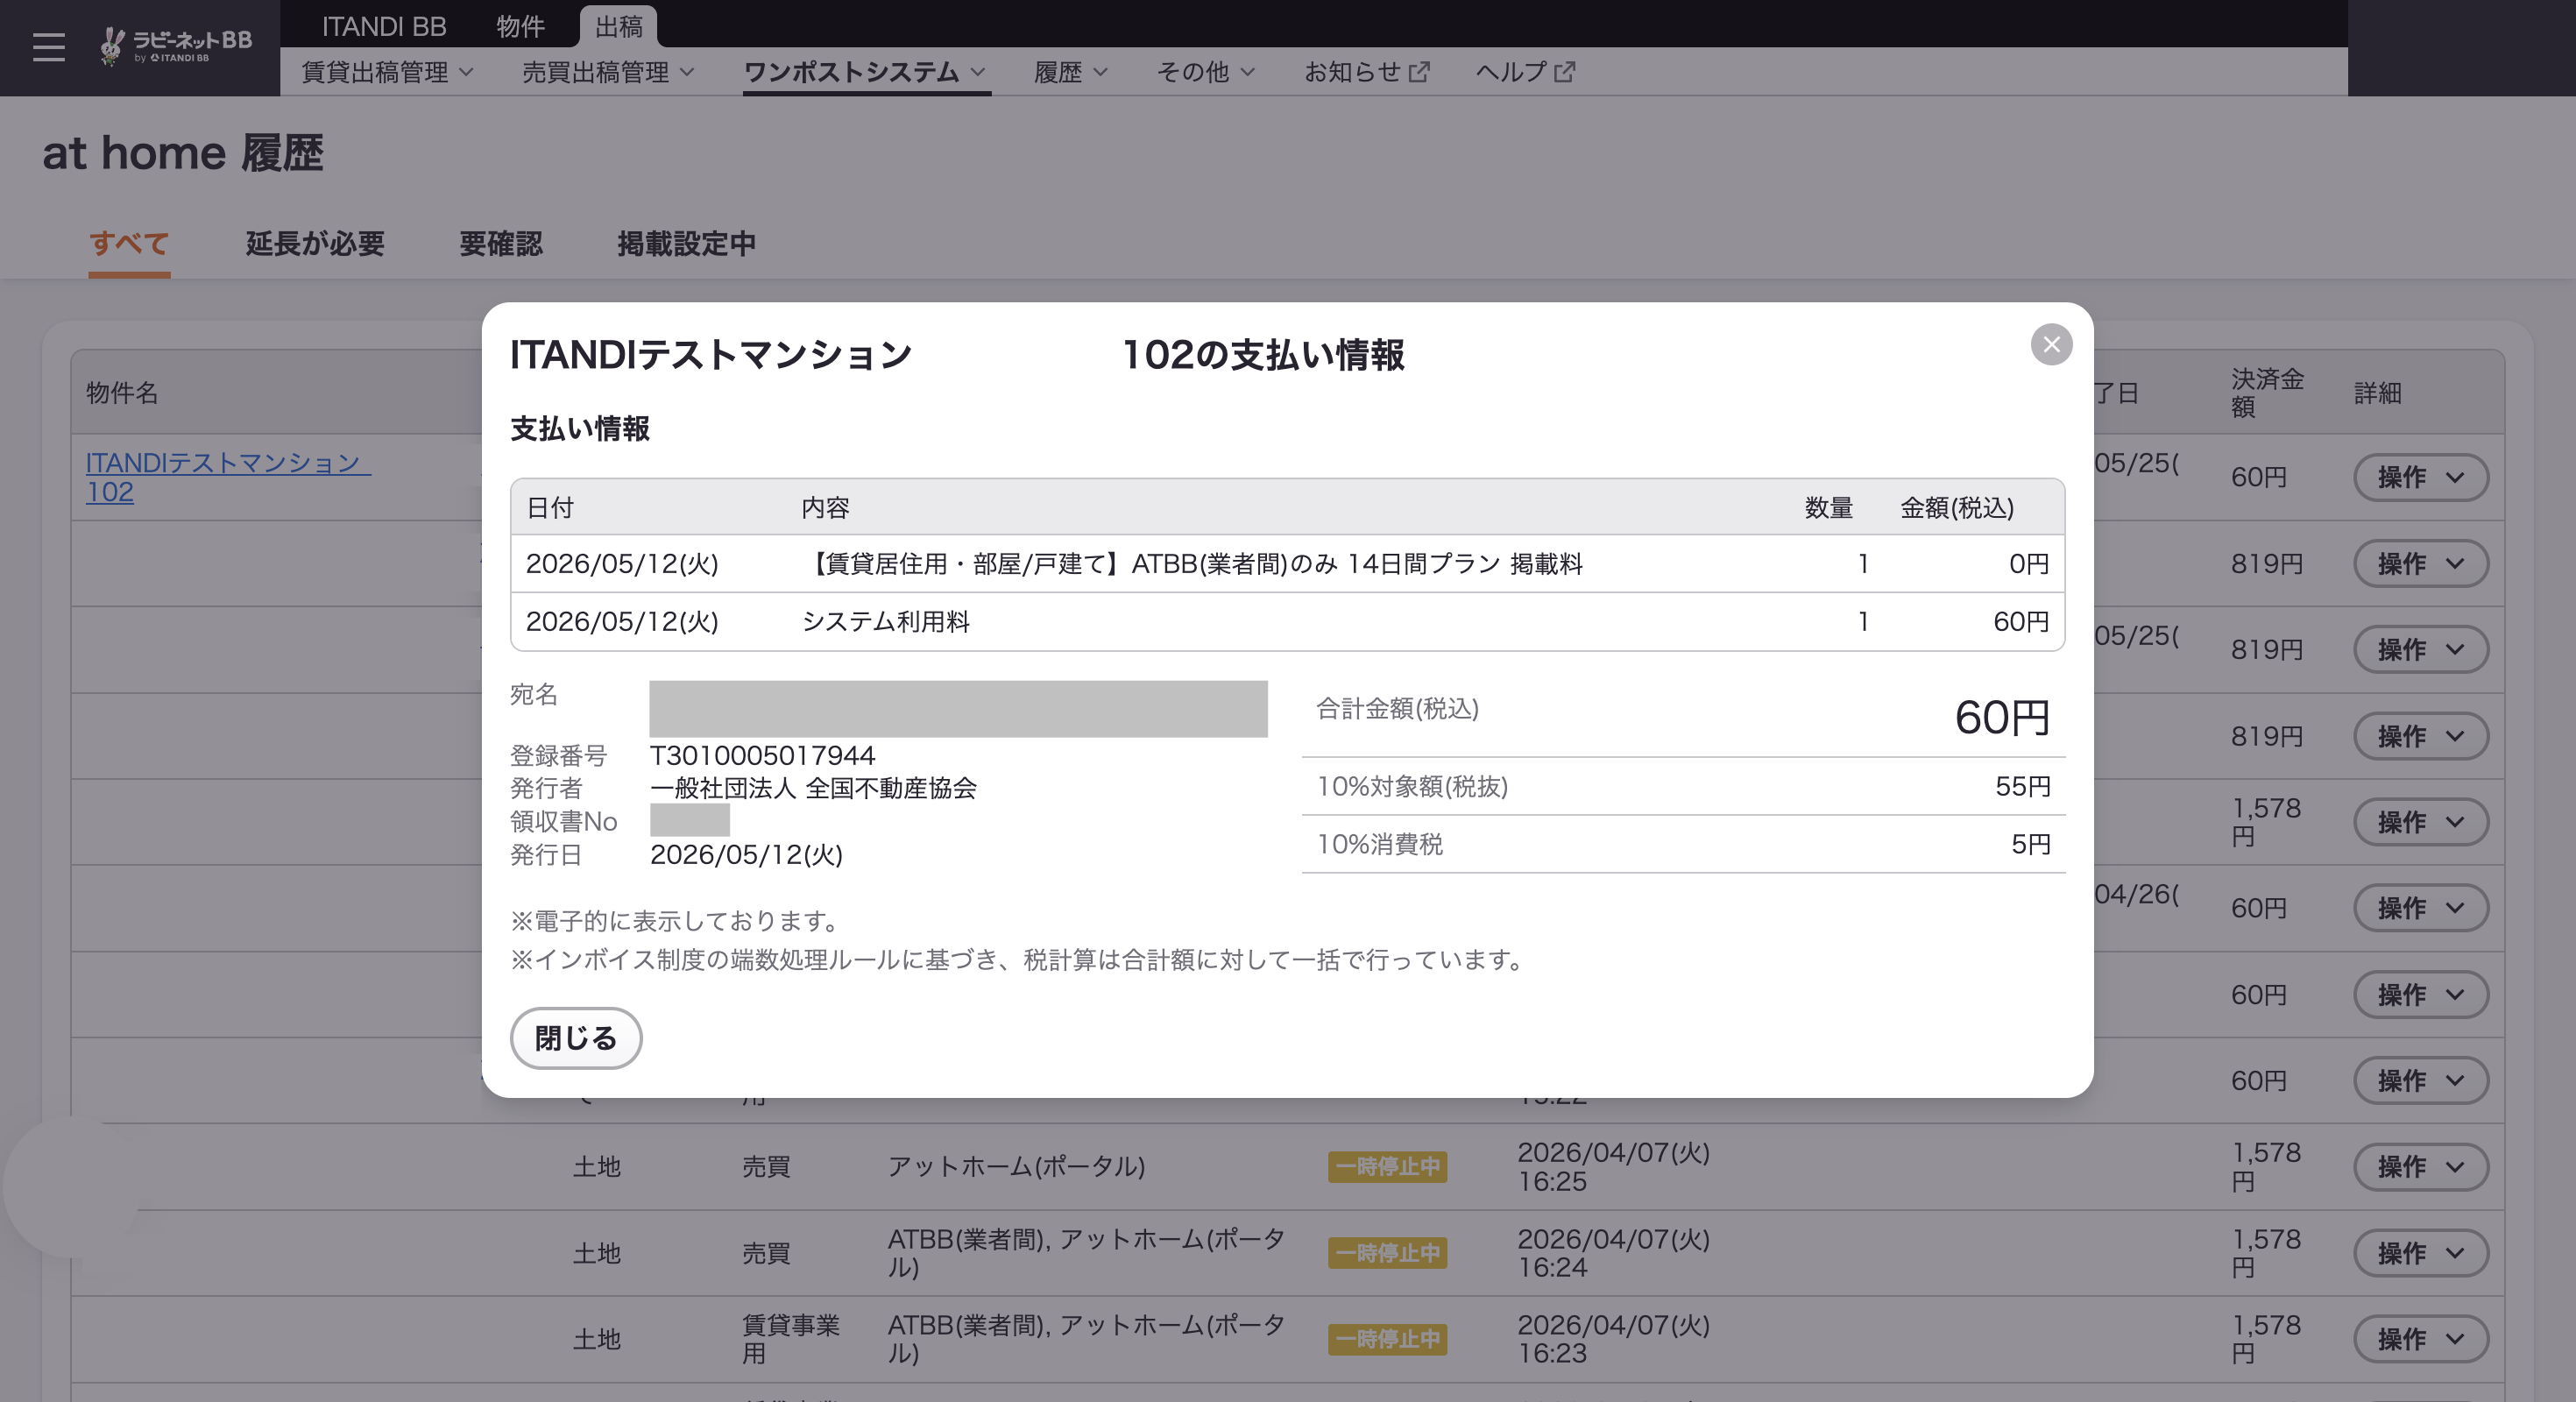Click the 内容 column header in the dialog
This screenshot has height=1402, width=2576.
826,508
